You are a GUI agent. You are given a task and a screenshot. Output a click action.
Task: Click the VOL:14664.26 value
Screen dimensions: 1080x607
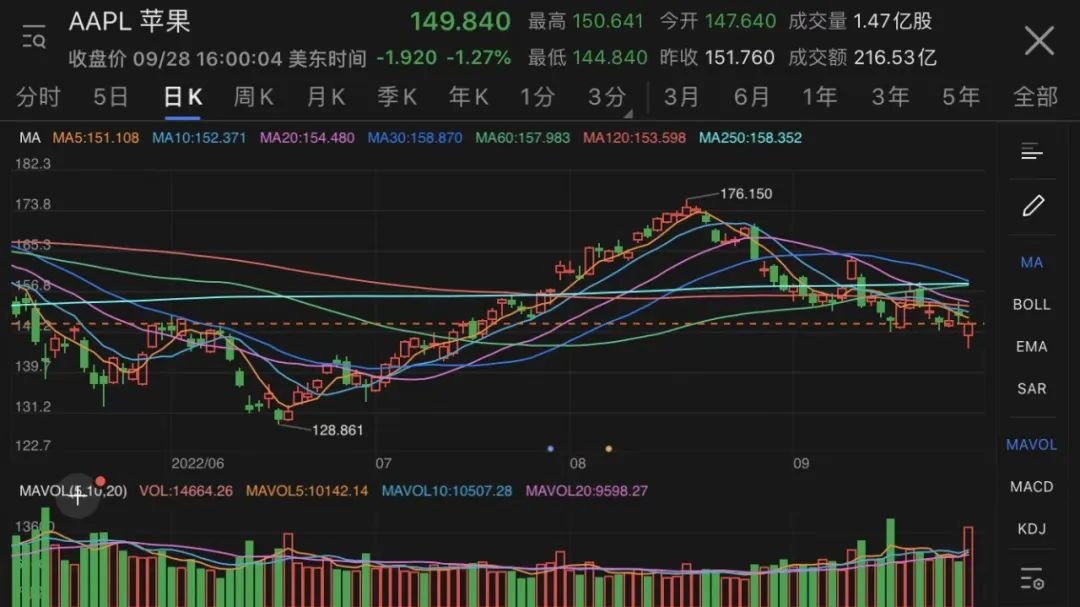[x=186, y=491]
